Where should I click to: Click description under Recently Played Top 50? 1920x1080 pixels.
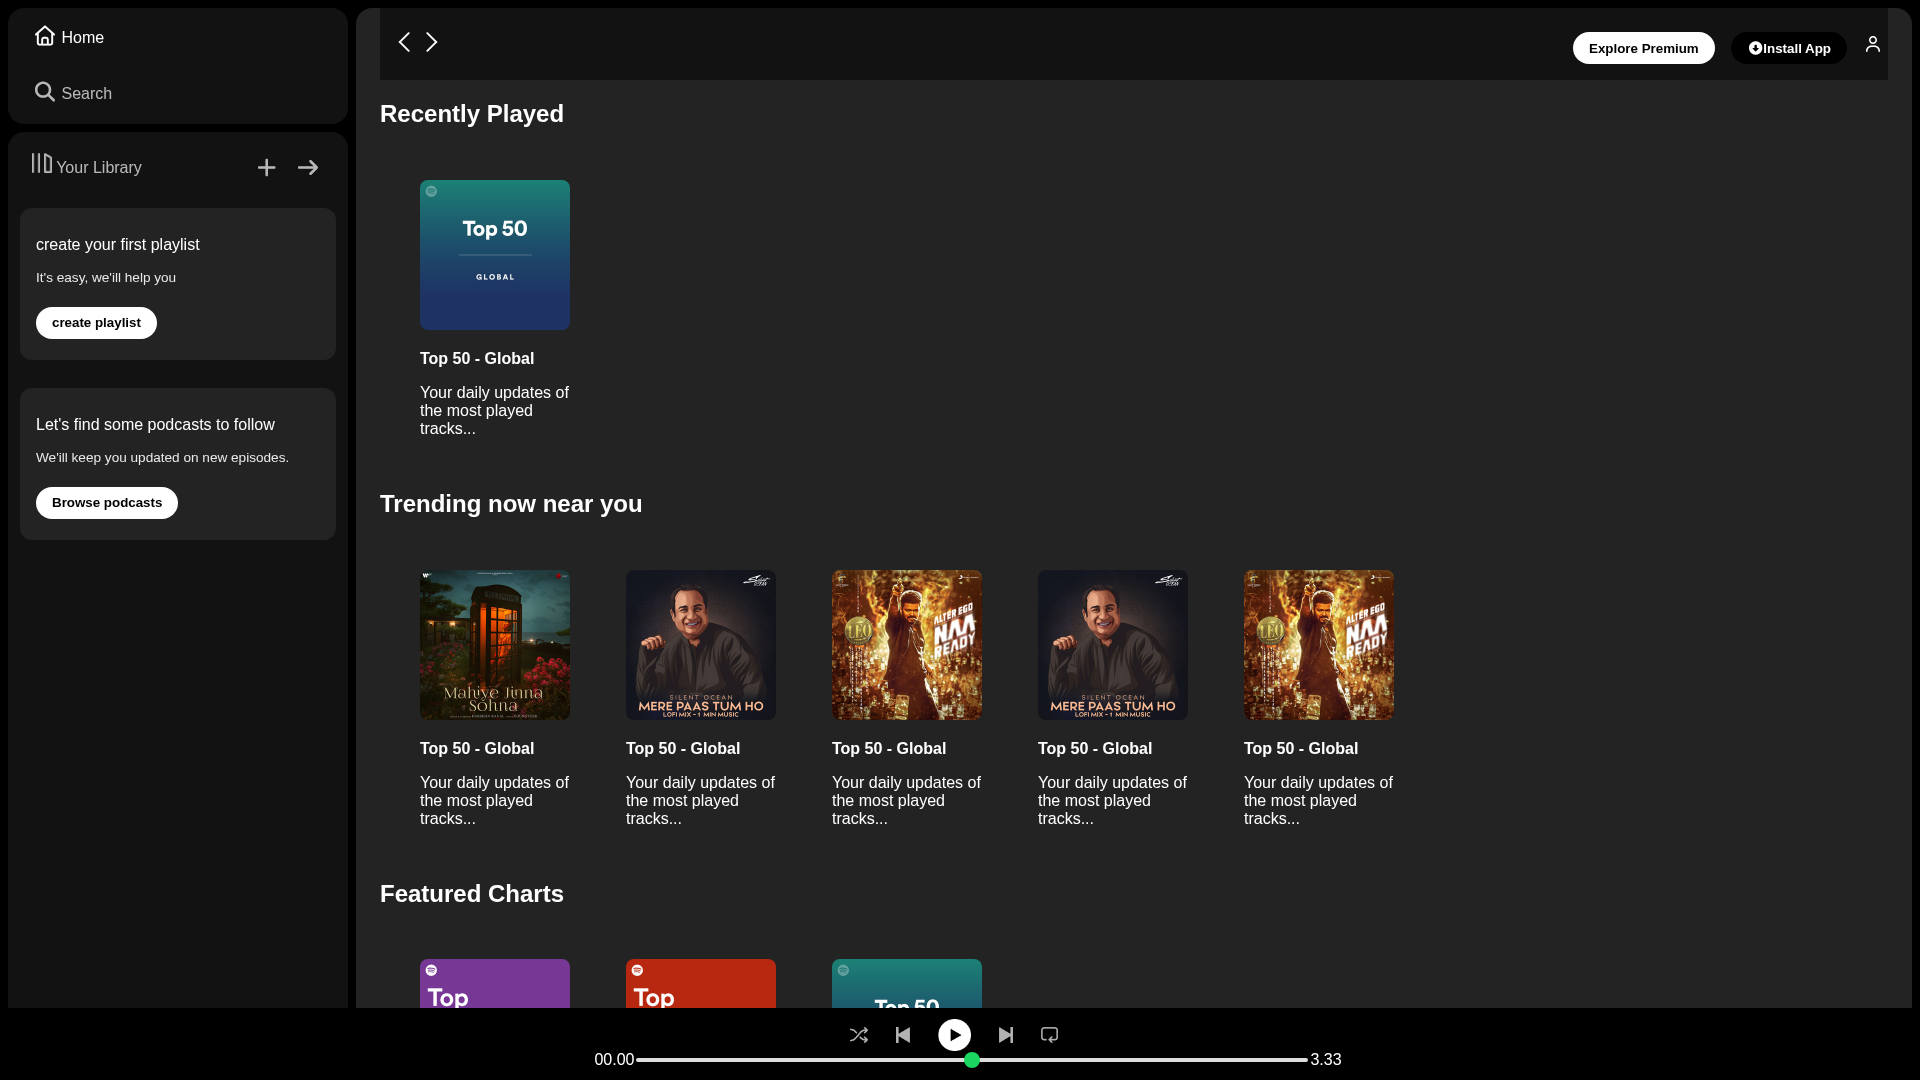click(495, 411)
